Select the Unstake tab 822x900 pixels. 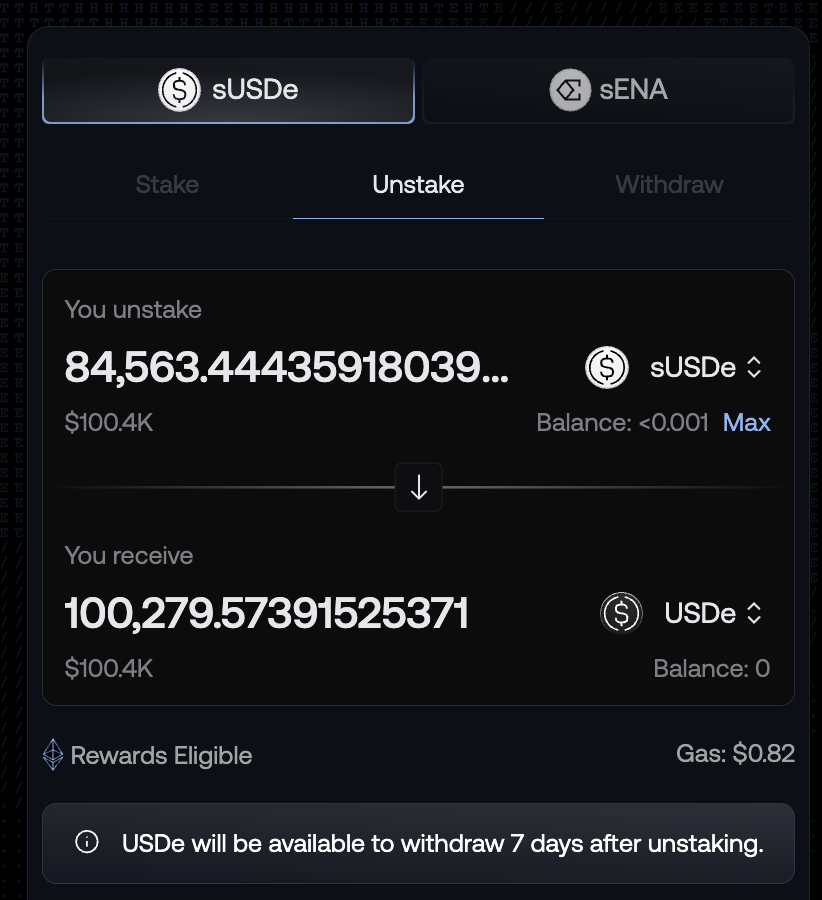418,185
